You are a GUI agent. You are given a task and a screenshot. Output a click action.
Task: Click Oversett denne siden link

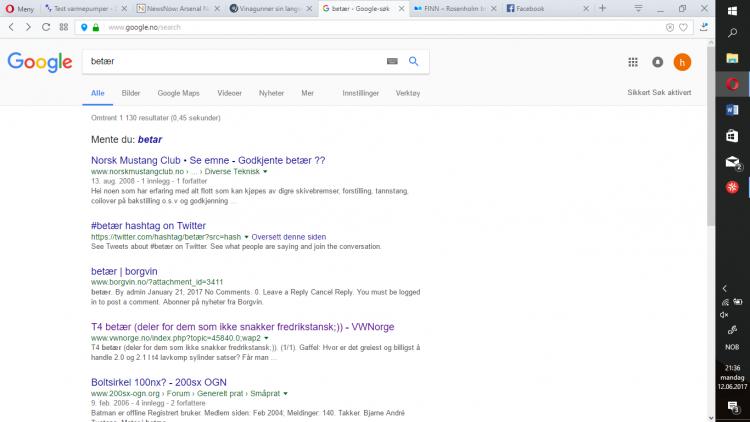pos(288,237)
